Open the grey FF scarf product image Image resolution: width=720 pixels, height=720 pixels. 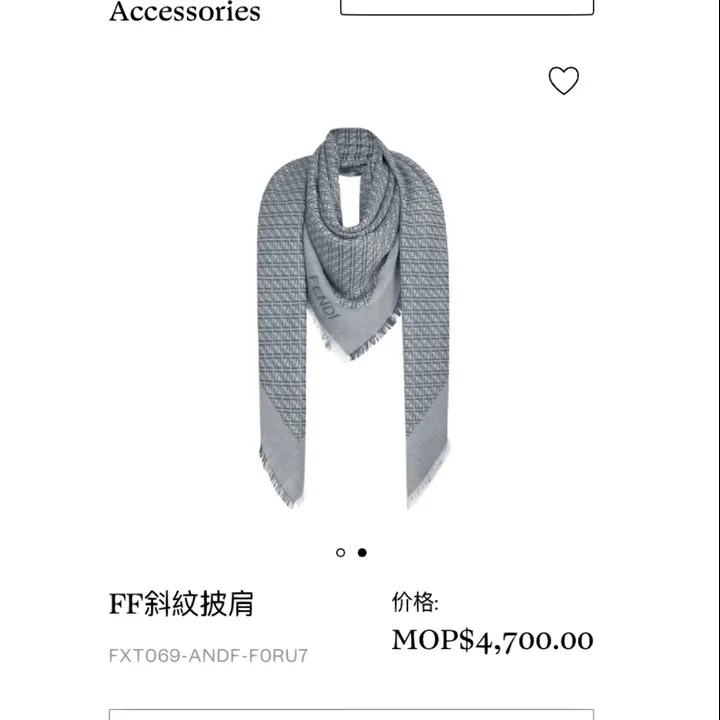tap(353, 318)
